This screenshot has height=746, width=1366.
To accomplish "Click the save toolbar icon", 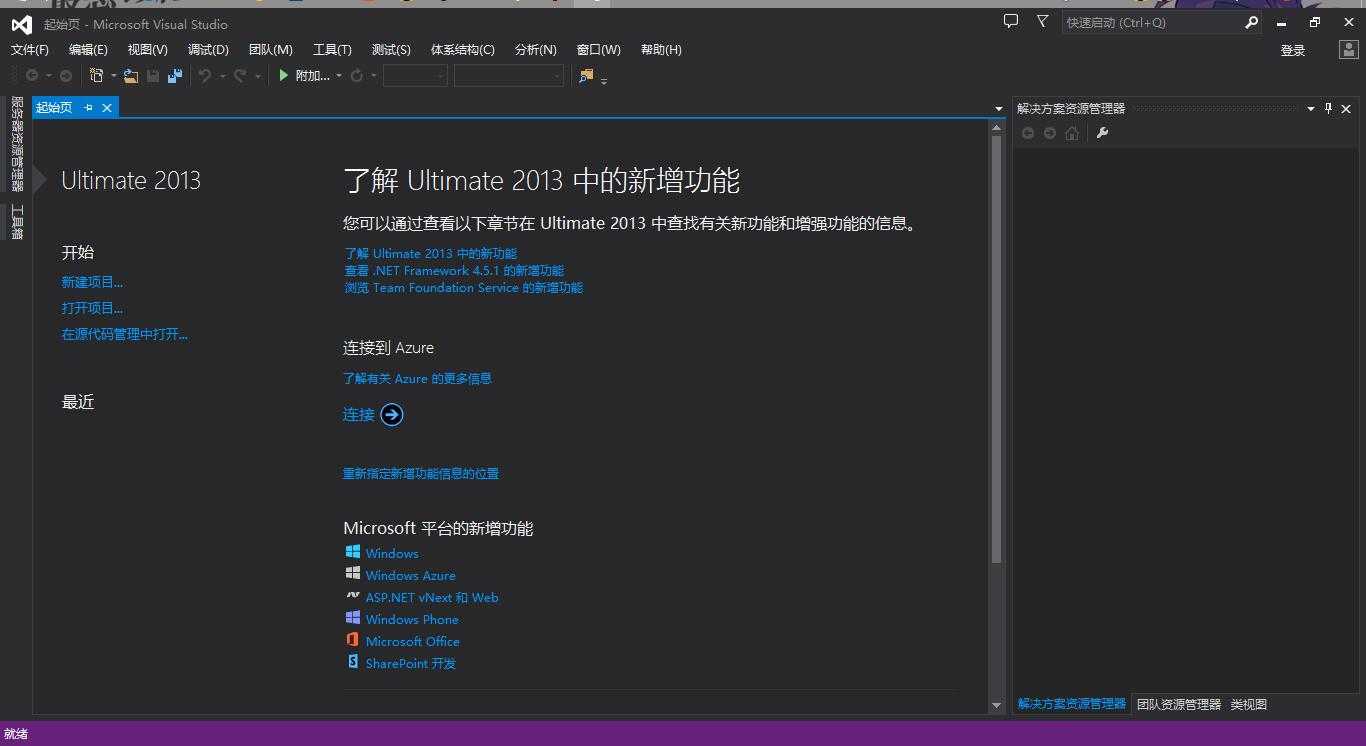I will pyautogui.click(x=153, y=75).
